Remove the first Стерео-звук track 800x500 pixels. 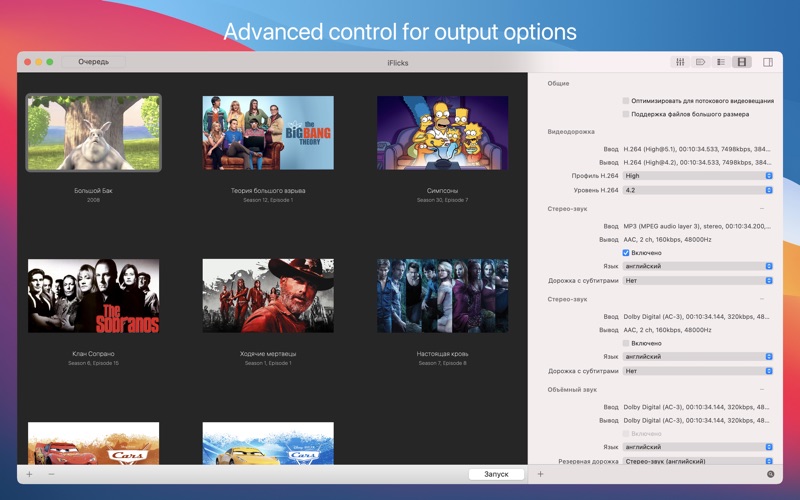(x=762, y=208)
